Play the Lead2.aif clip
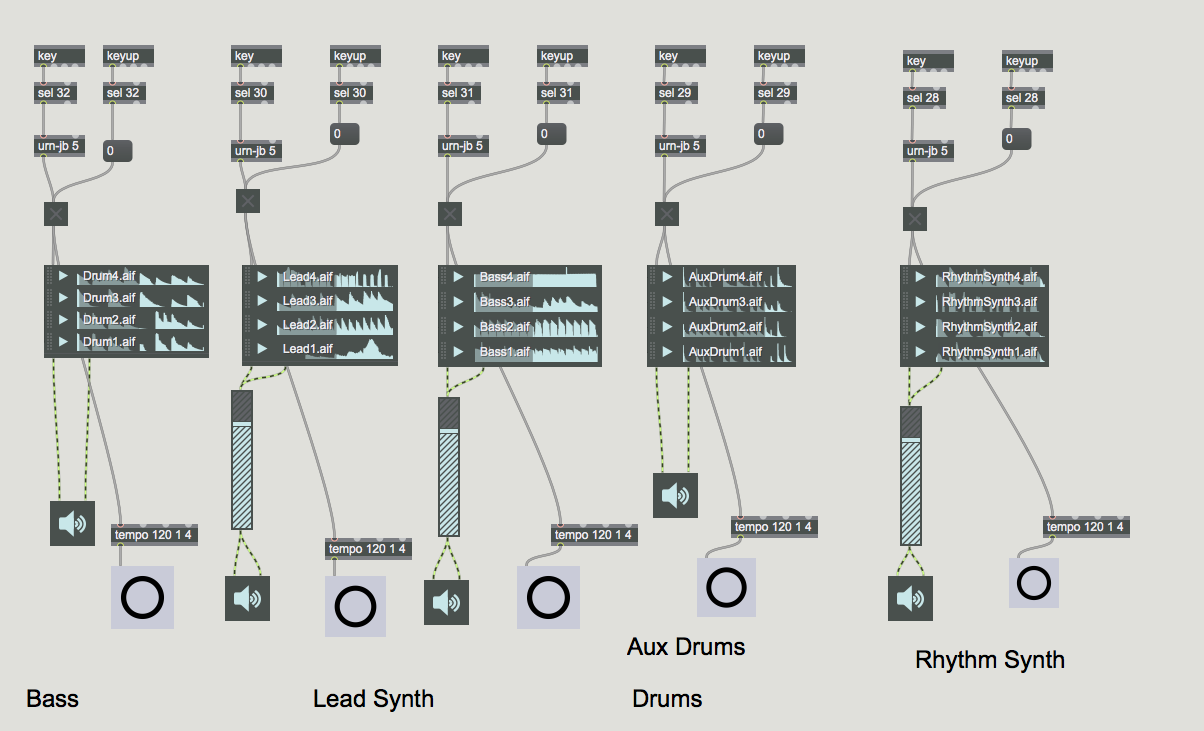Screen dimensions: 1204x731 point(262,325)
